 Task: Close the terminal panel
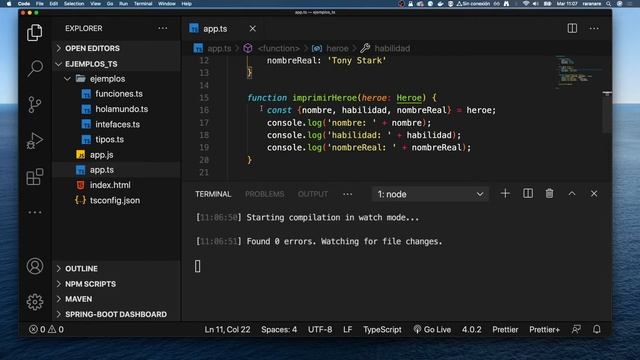coord(594,193)
